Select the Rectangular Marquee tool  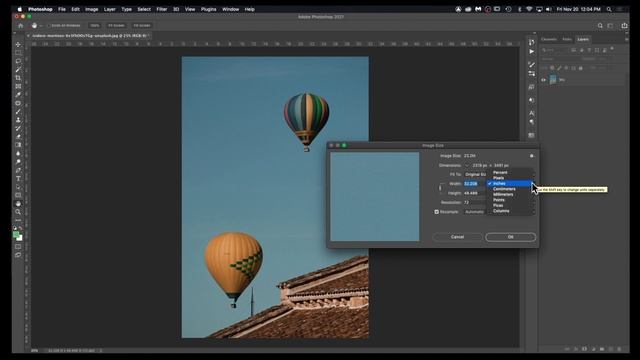(18, 53)
